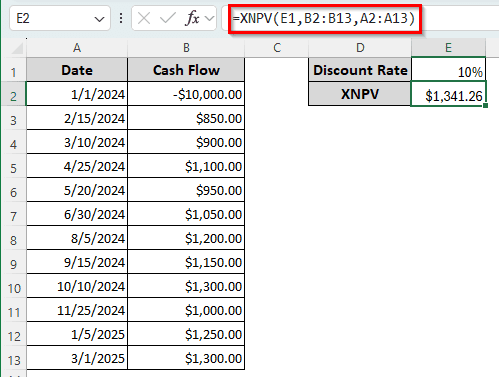Click the Enter checkmark formula icon
Screen dimensions: 499x377
(x=168, y=18)
